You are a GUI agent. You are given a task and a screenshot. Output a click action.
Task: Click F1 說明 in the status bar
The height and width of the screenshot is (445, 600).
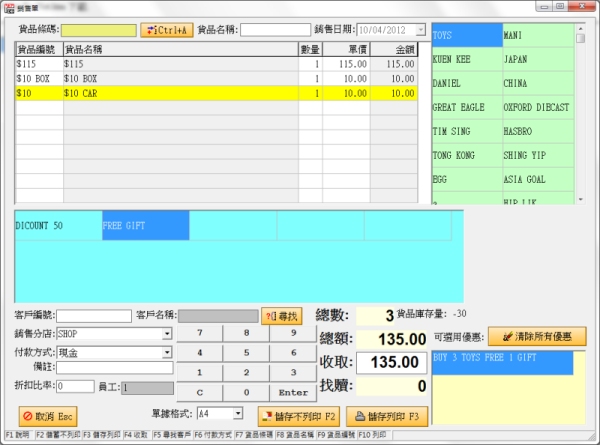18,435
